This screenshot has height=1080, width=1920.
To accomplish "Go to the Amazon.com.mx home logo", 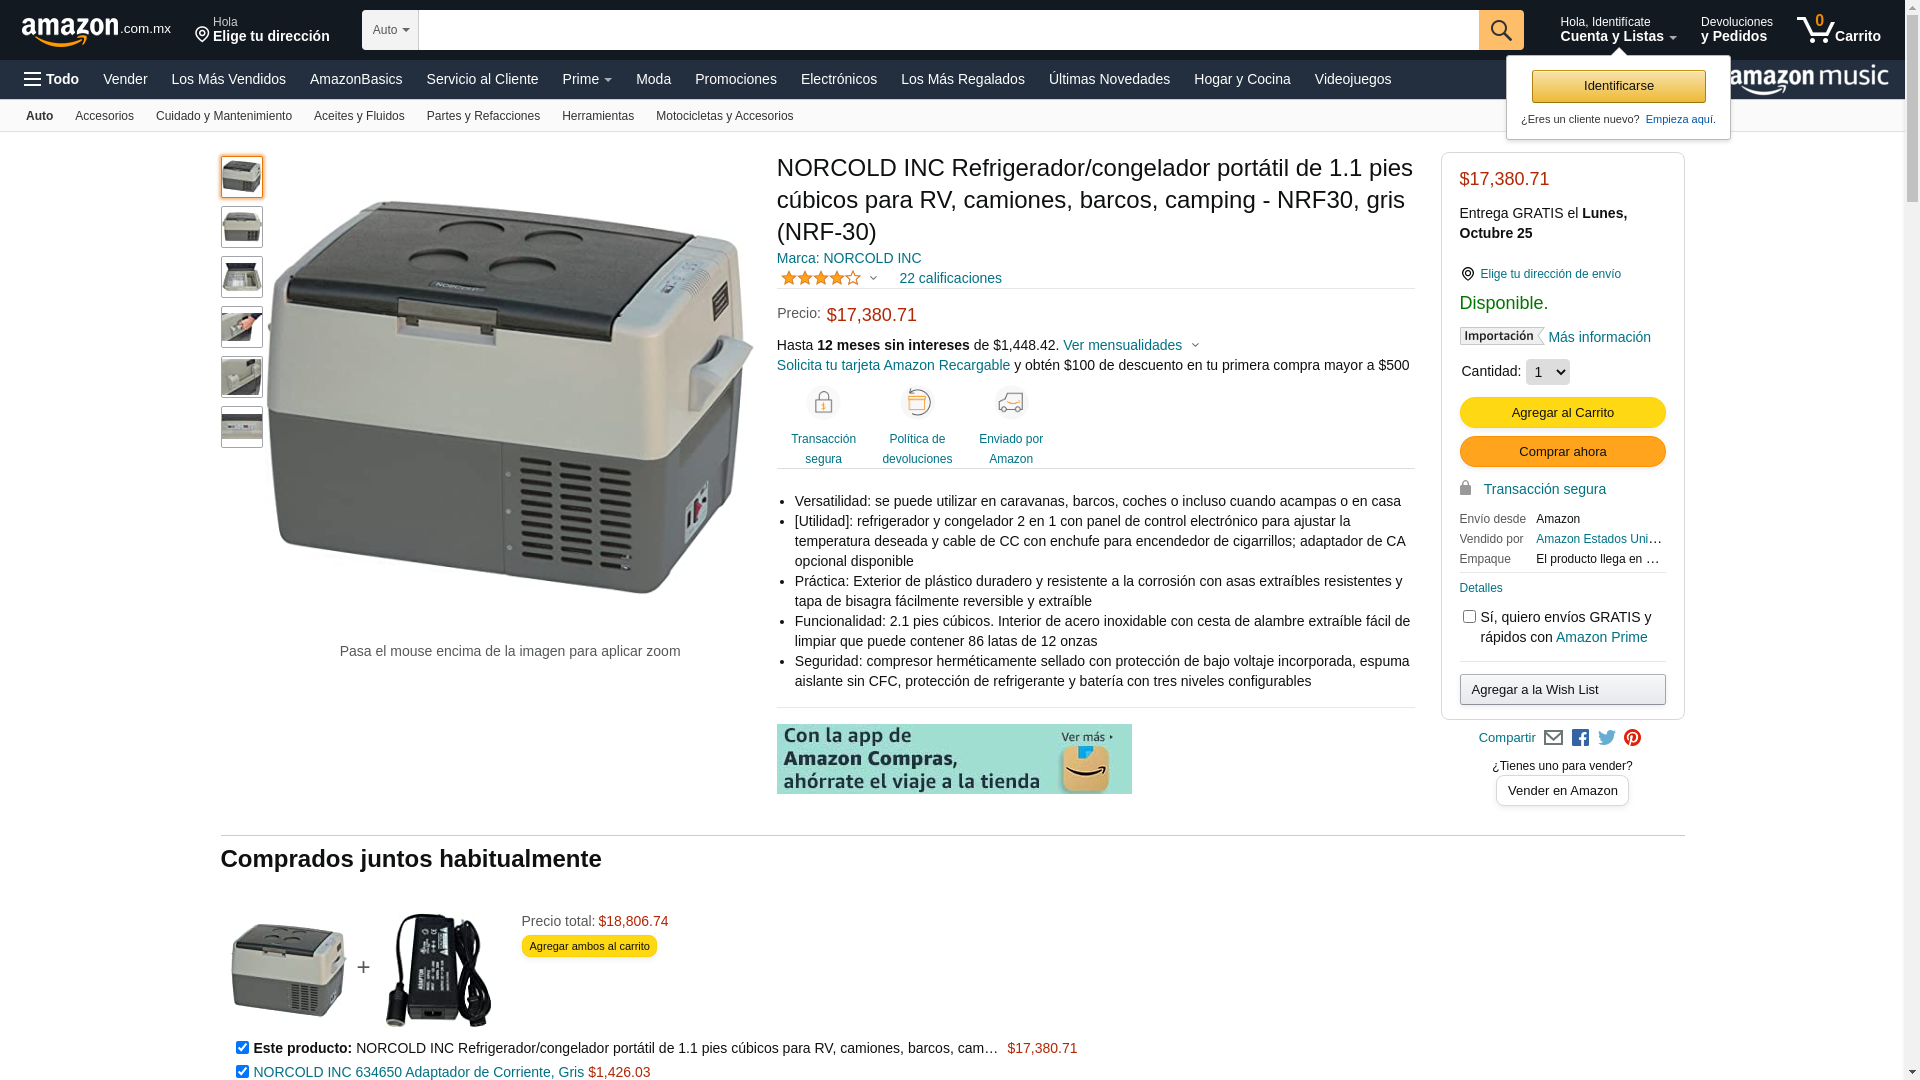I will [x=96, y=30].
